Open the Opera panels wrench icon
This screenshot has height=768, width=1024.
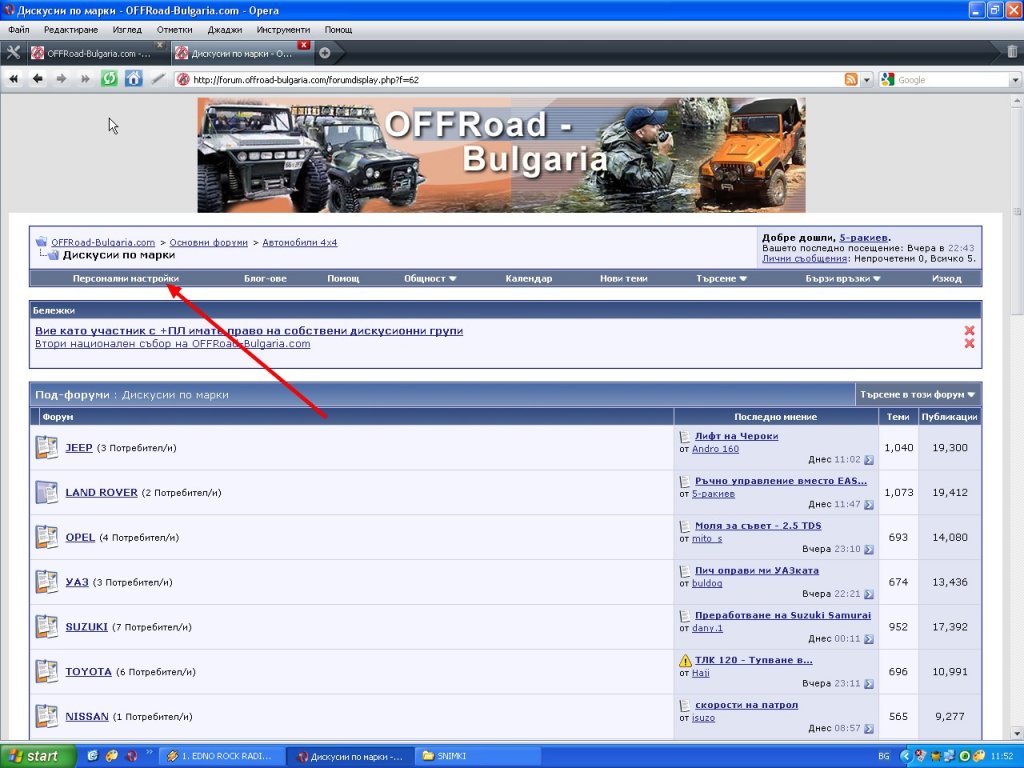point(13,53)
